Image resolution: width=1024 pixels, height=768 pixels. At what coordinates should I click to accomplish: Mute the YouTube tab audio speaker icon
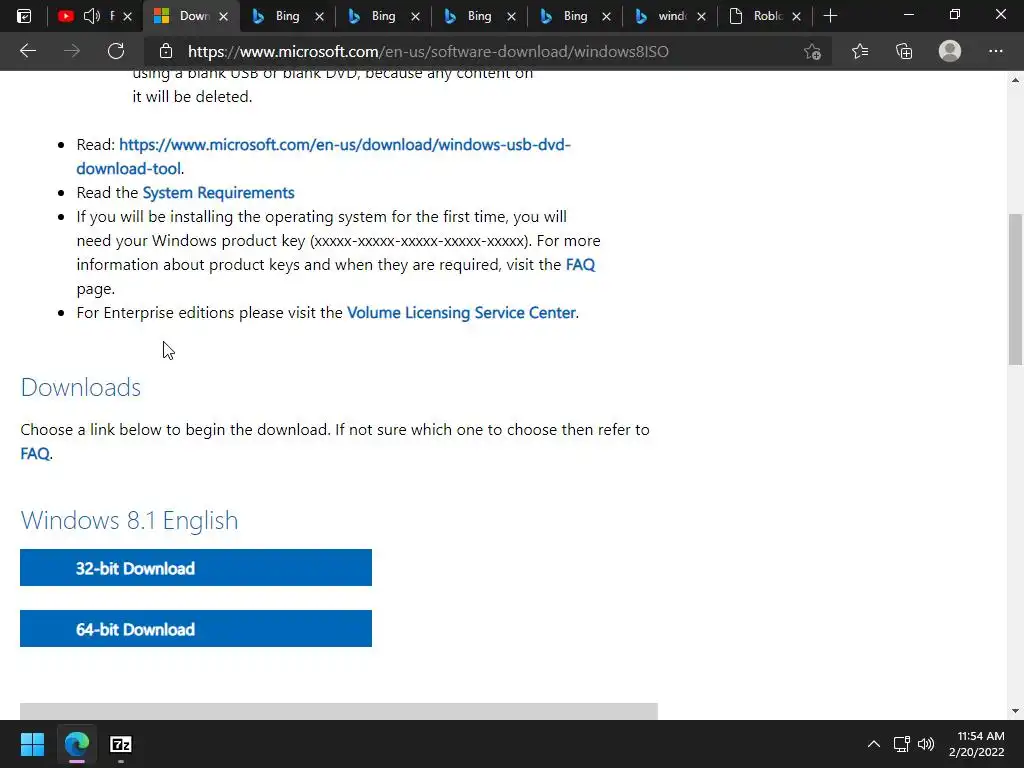point(91,16)
